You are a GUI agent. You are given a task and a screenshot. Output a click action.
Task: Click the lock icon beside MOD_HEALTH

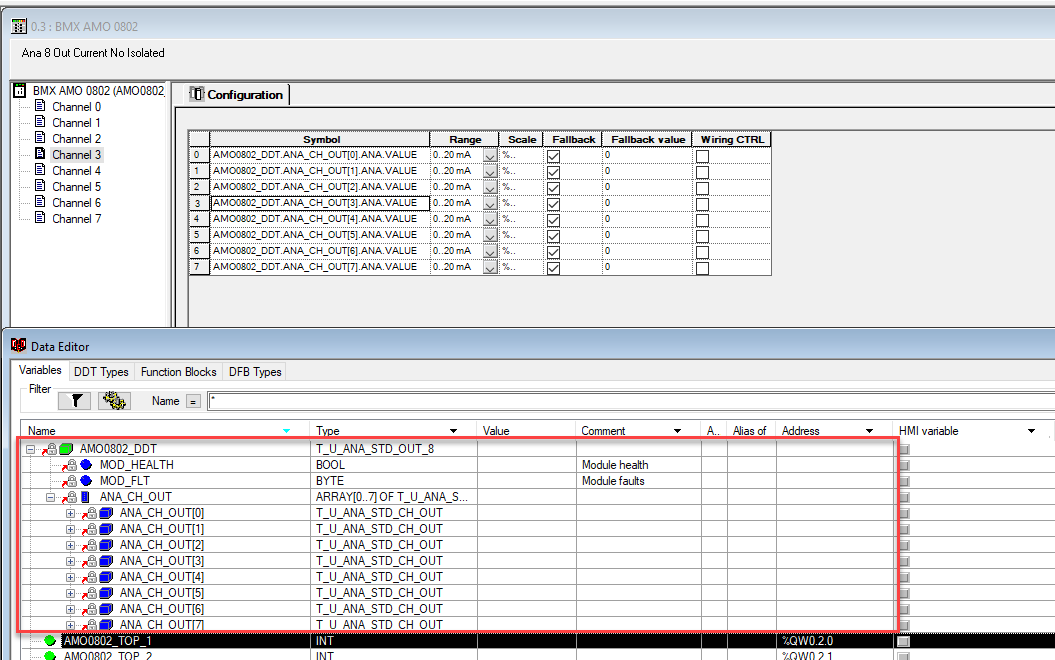[71, 464]
